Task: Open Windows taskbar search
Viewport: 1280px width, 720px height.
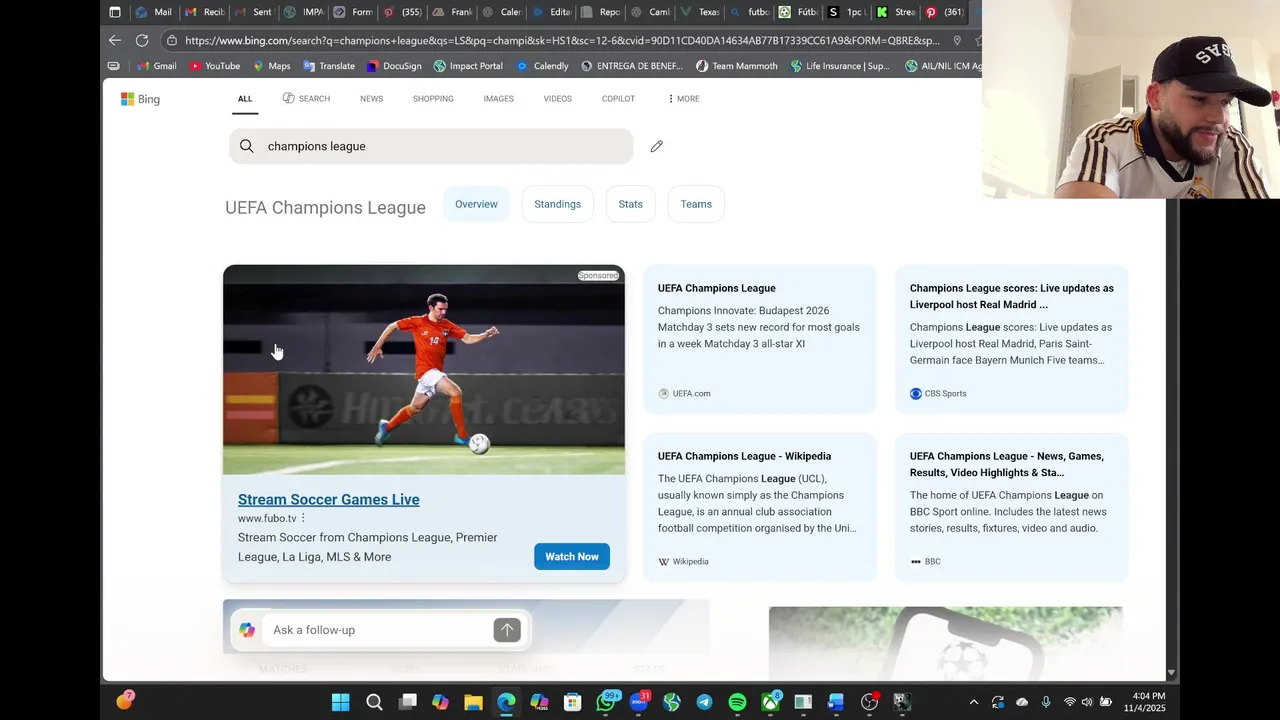Action: coord(374,702)
